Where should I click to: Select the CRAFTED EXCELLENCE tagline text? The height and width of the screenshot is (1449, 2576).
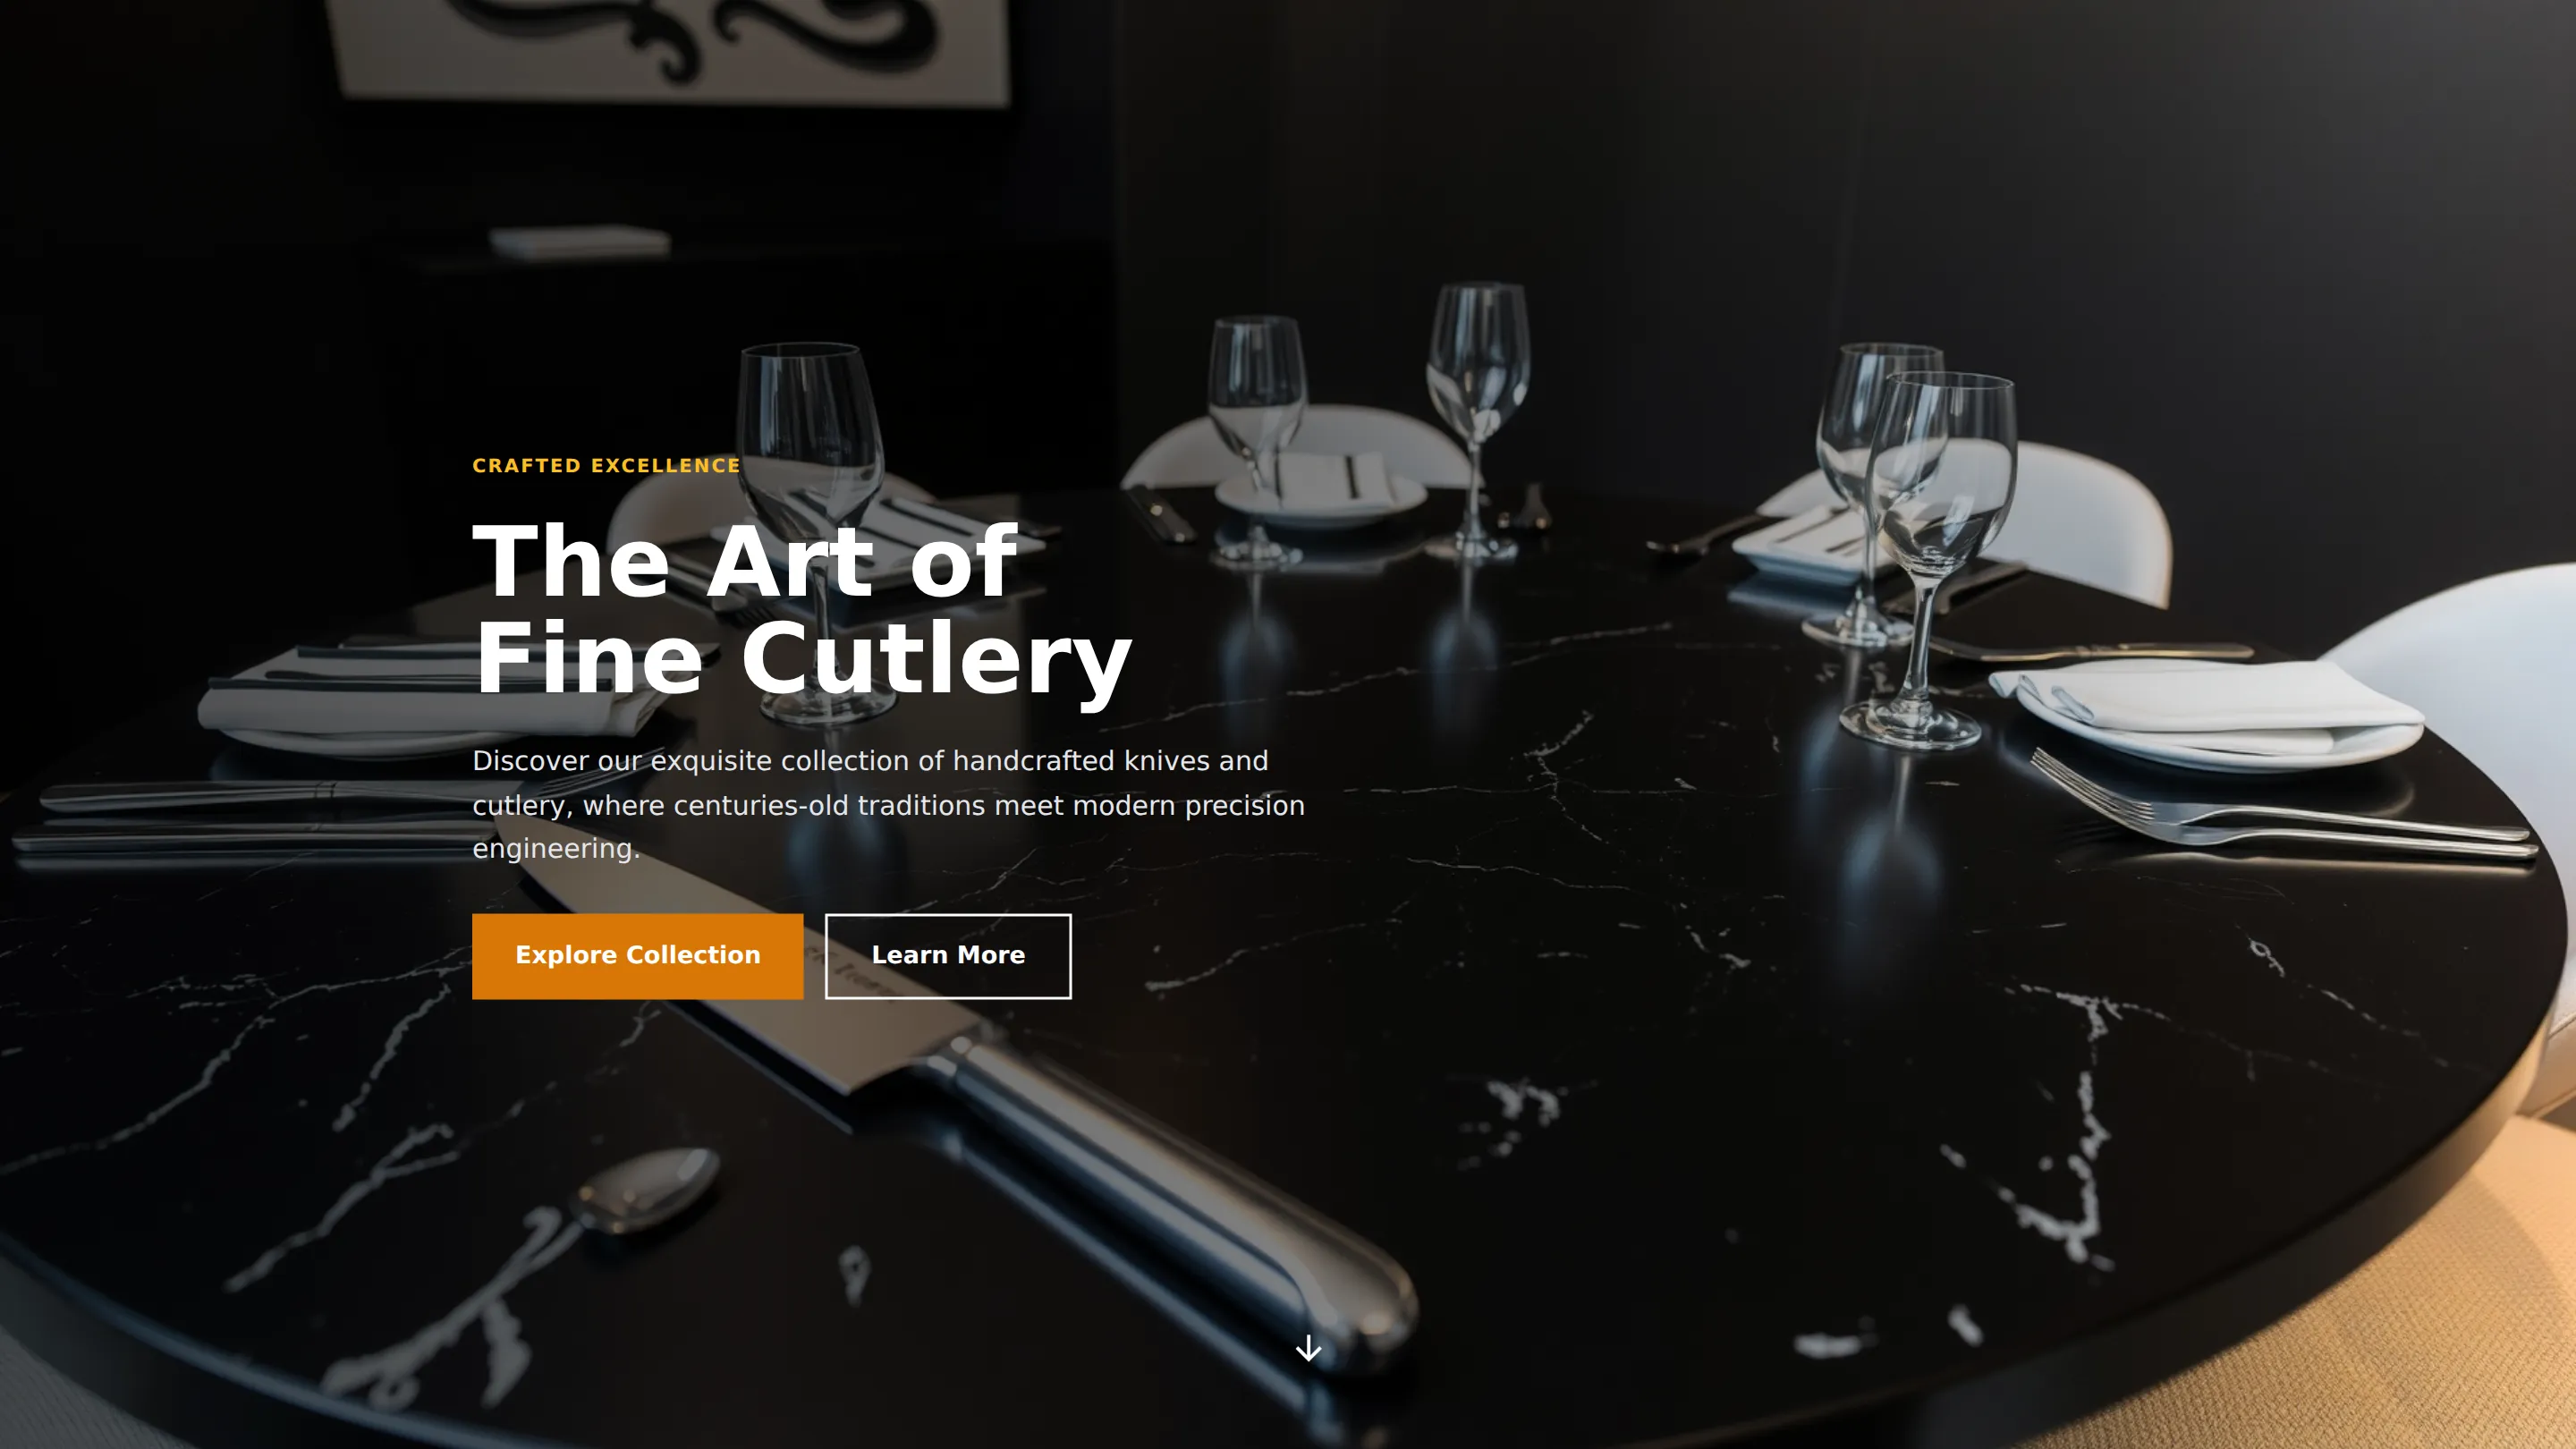tap(606, 466)
